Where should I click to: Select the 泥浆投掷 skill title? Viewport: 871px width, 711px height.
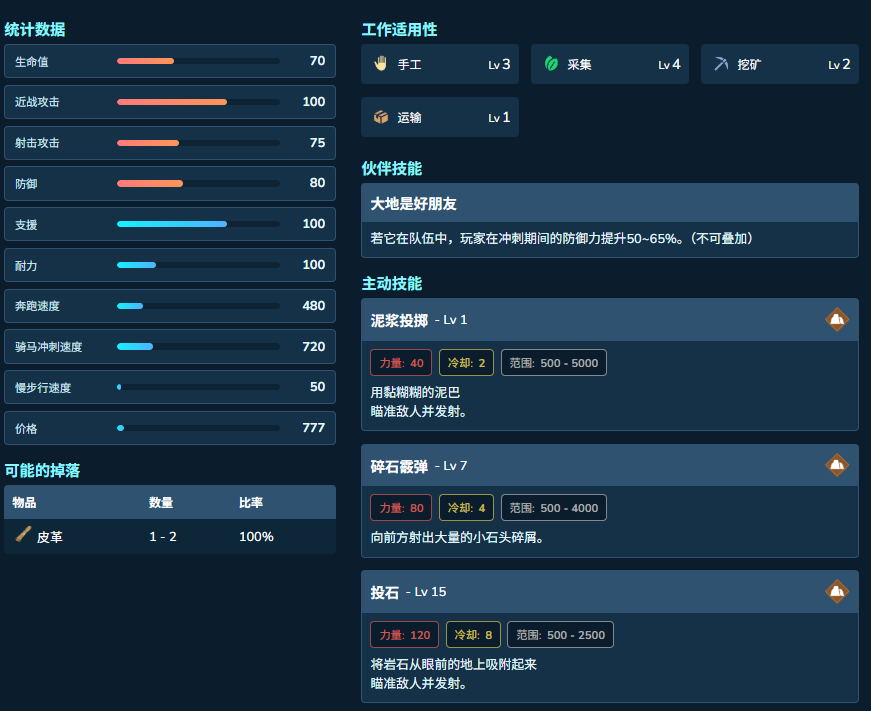399,321
